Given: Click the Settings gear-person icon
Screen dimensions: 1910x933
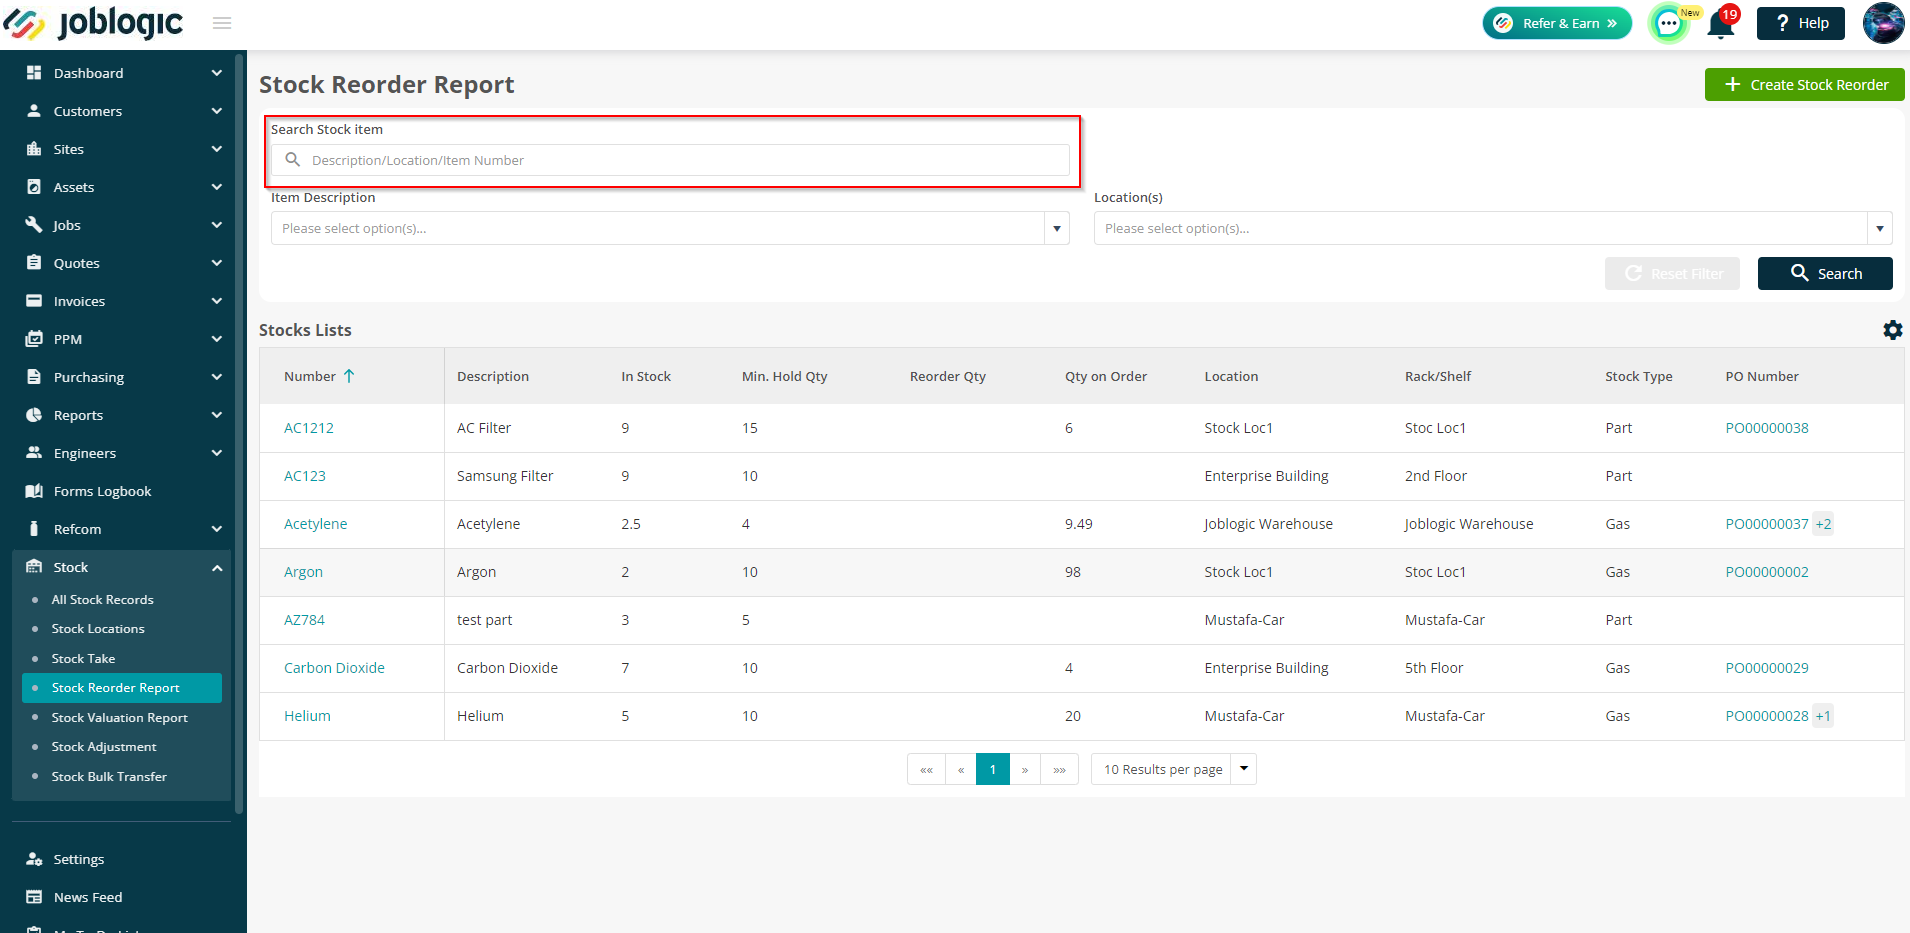Looking at the screenshot, I should coord(34,859).
